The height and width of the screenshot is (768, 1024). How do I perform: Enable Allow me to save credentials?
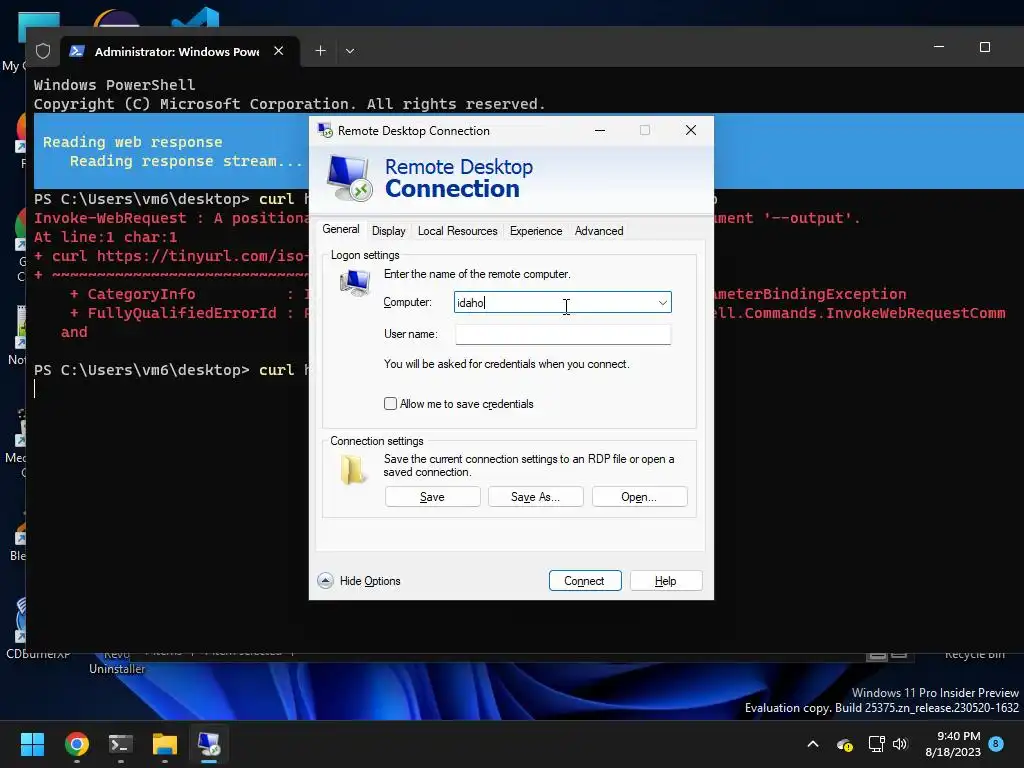391,404
